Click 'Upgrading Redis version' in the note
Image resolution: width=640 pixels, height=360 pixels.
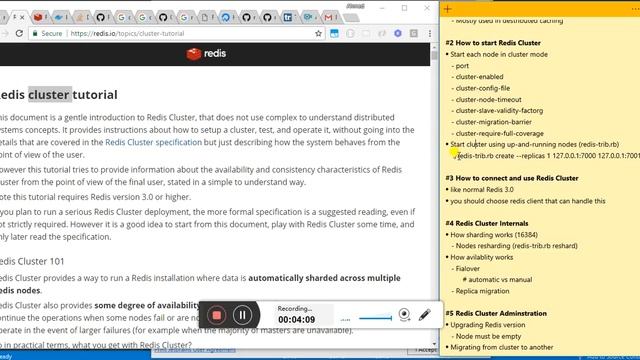click(487, 325)
